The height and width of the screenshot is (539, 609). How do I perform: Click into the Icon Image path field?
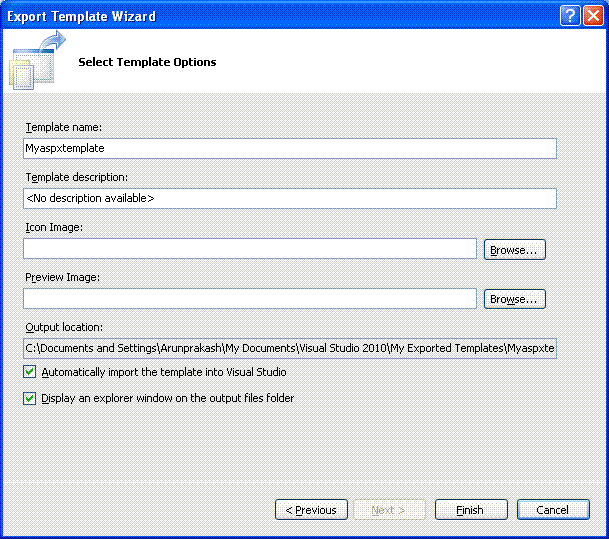click(x=250, y=249)
